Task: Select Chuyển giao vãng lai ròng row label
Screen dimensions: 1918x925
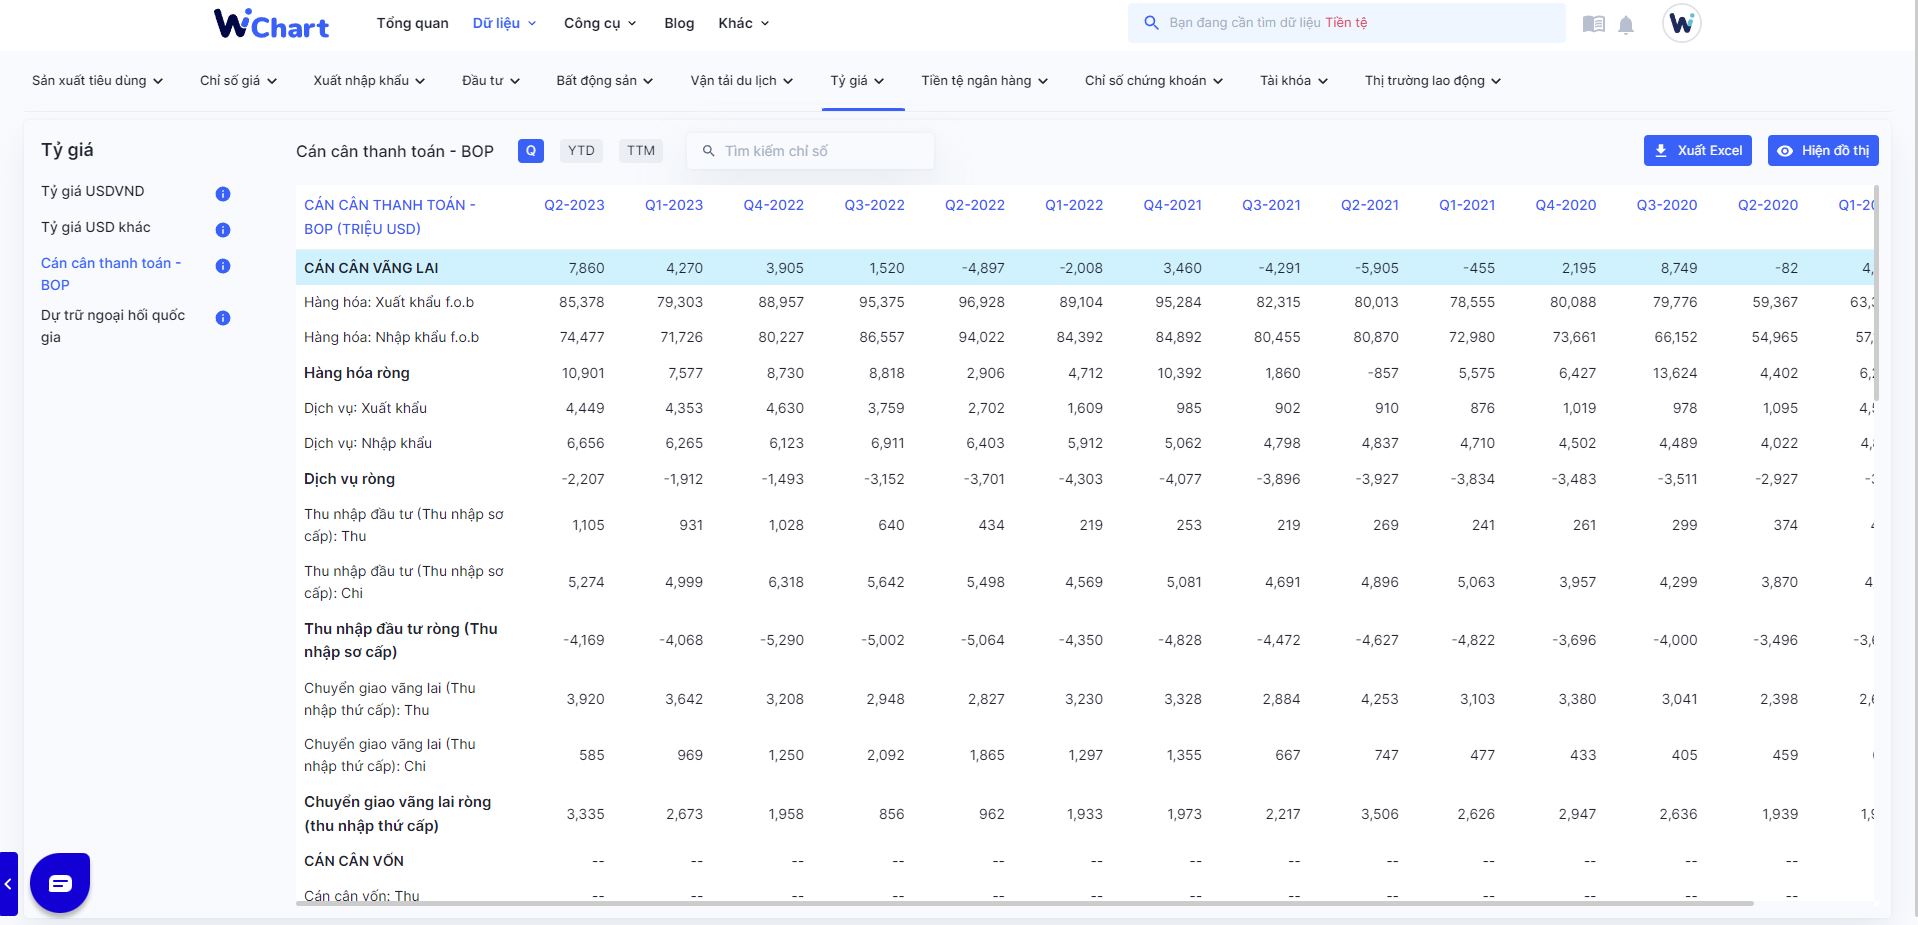Action: (398, 814)
